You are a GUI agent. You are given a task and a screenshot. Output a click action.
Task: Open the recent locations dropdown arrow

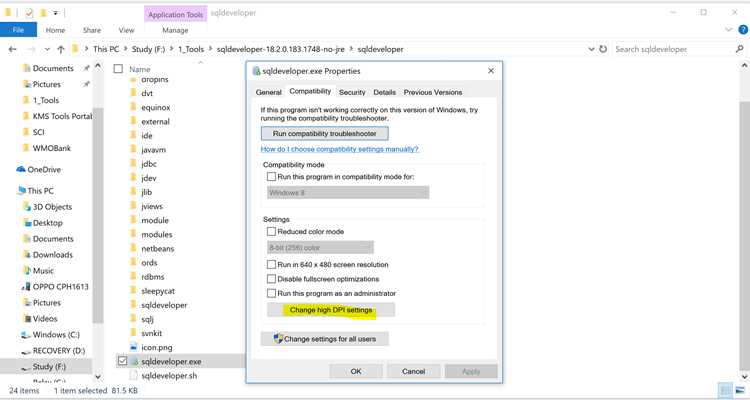coord(47,49)
